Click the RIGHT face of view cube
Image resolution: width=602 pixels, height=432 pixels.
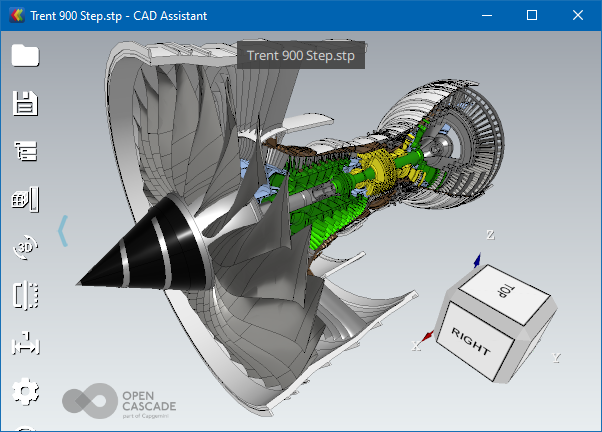click(474, 341)
